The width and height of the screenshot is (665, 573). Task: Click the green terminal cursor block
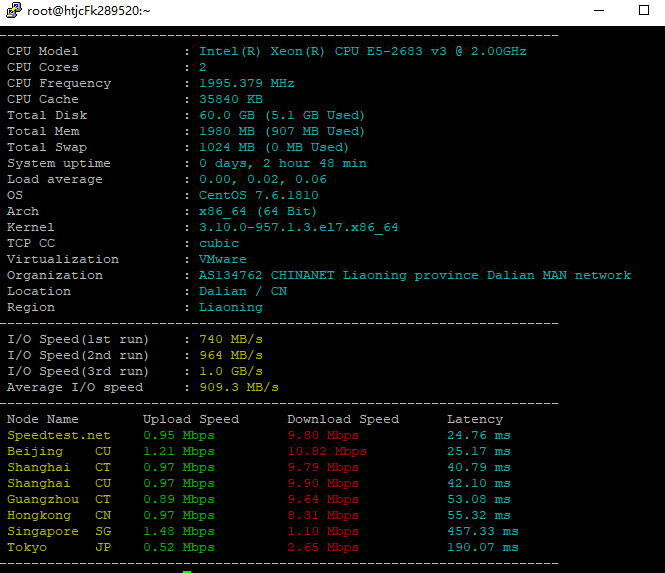pos(187,571)
